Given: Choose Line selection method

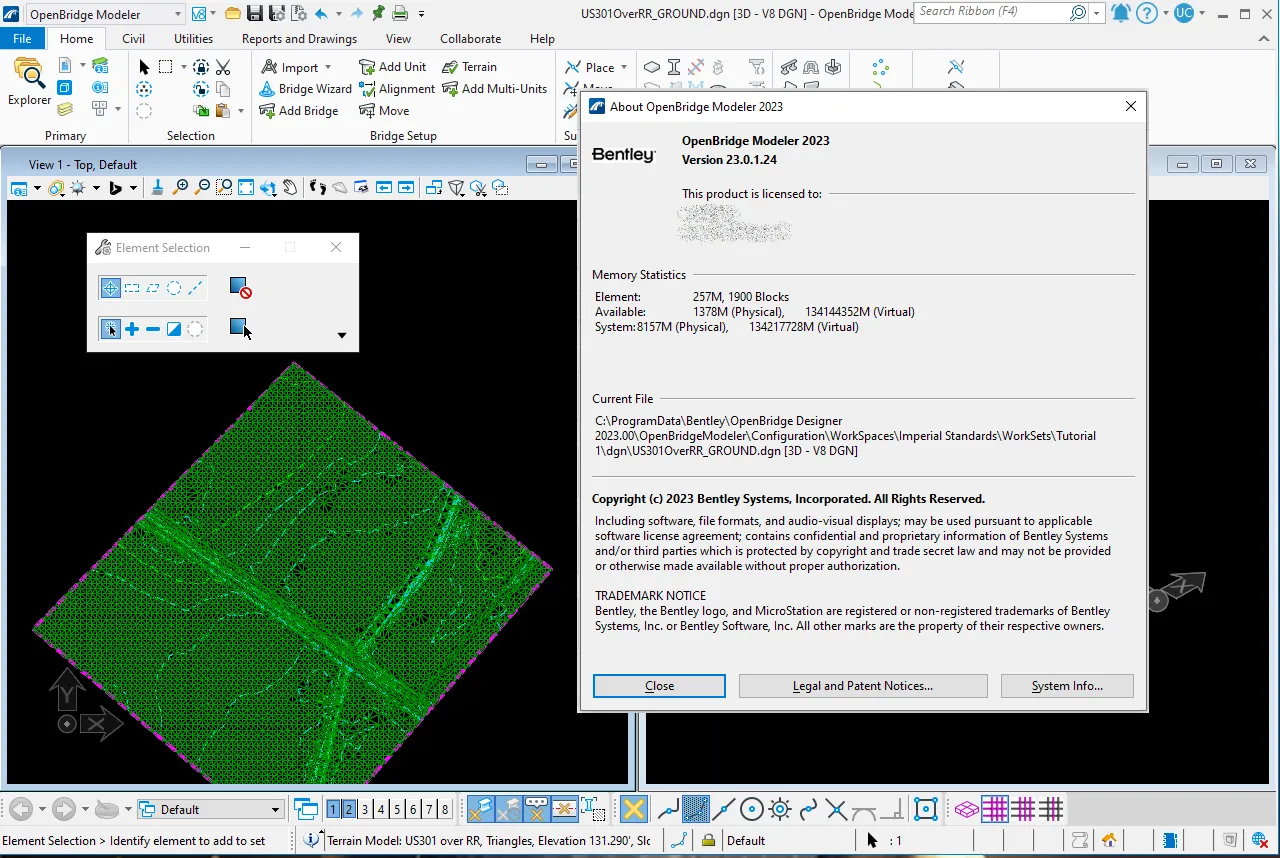Looking at the screenshot, I should tap(195, 288).
